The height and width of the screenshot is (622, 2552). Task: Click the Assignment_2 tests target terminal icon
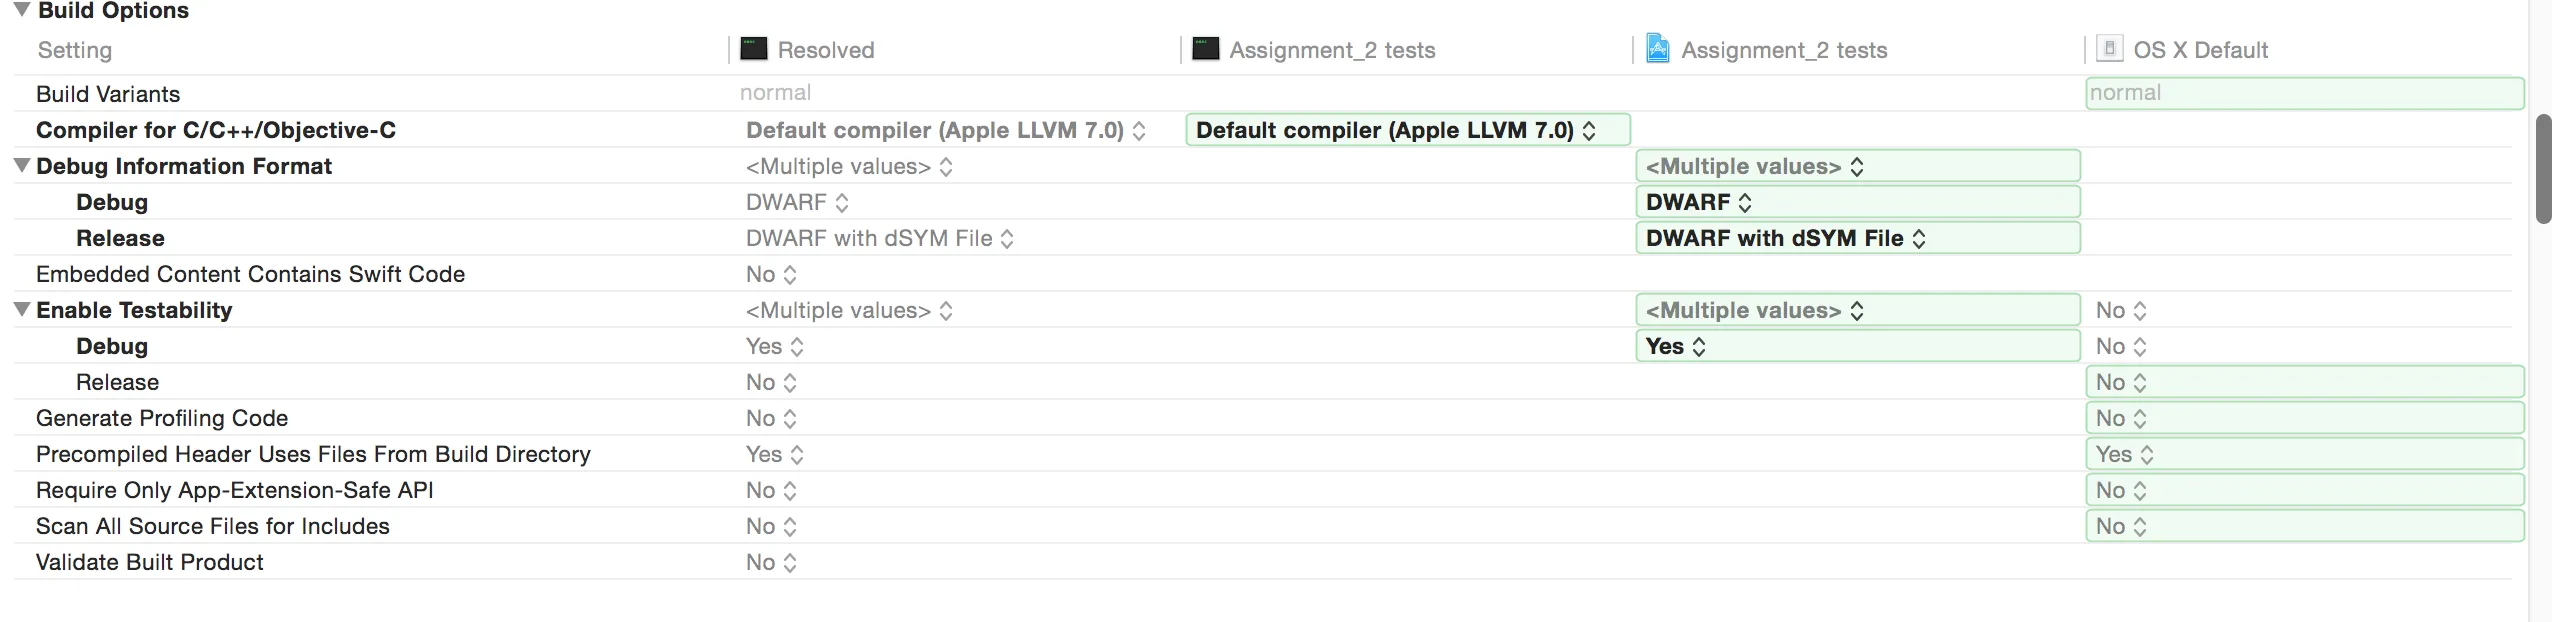point(1206,49)
